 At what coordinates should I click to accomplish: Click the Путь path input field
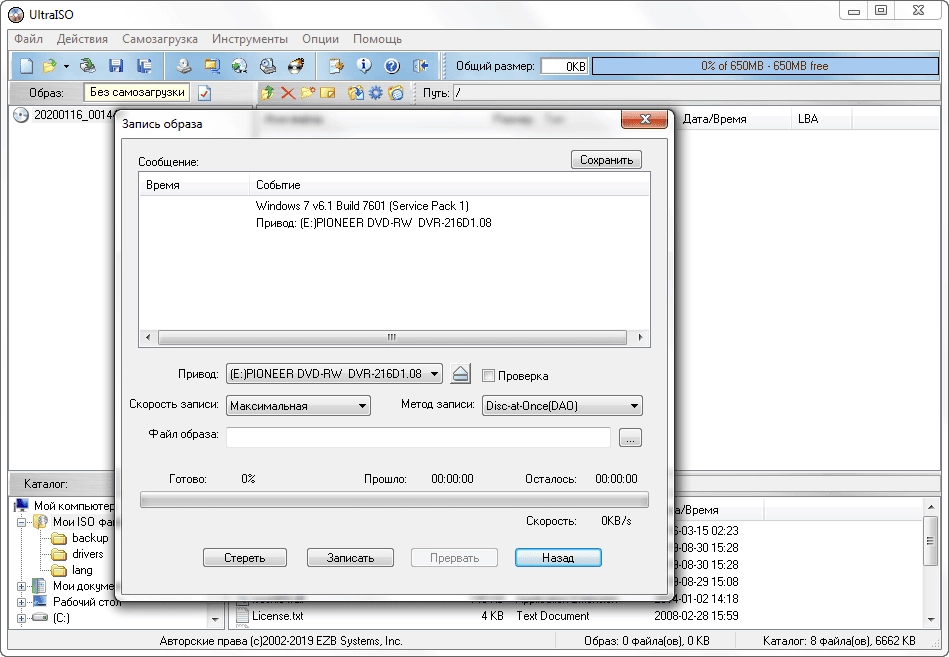click(696, 93)
